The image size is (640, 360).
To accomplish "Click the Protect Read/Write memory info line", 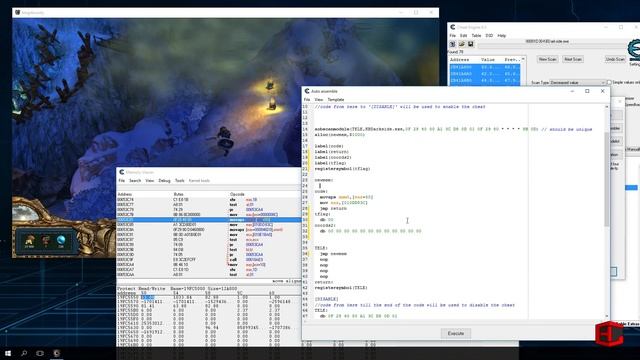I will (177, 289).
